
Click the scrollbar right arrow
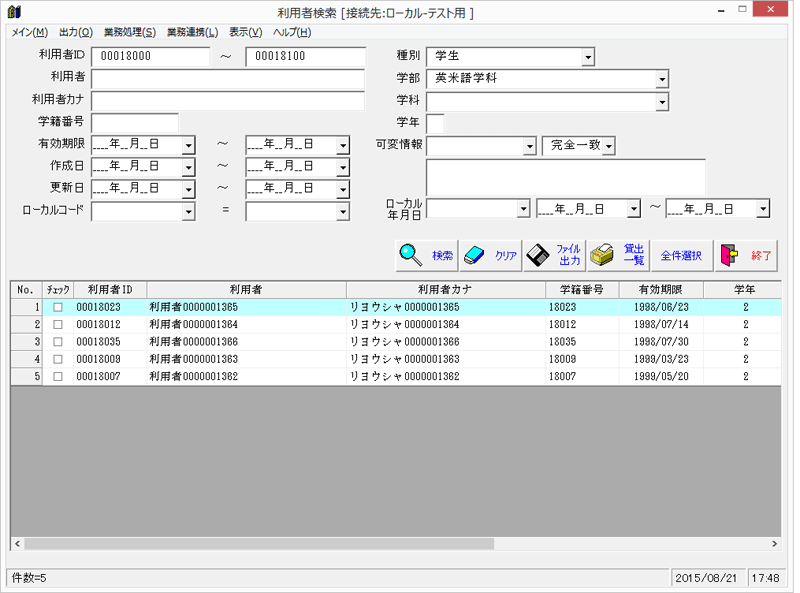click(x=774, y=544)
